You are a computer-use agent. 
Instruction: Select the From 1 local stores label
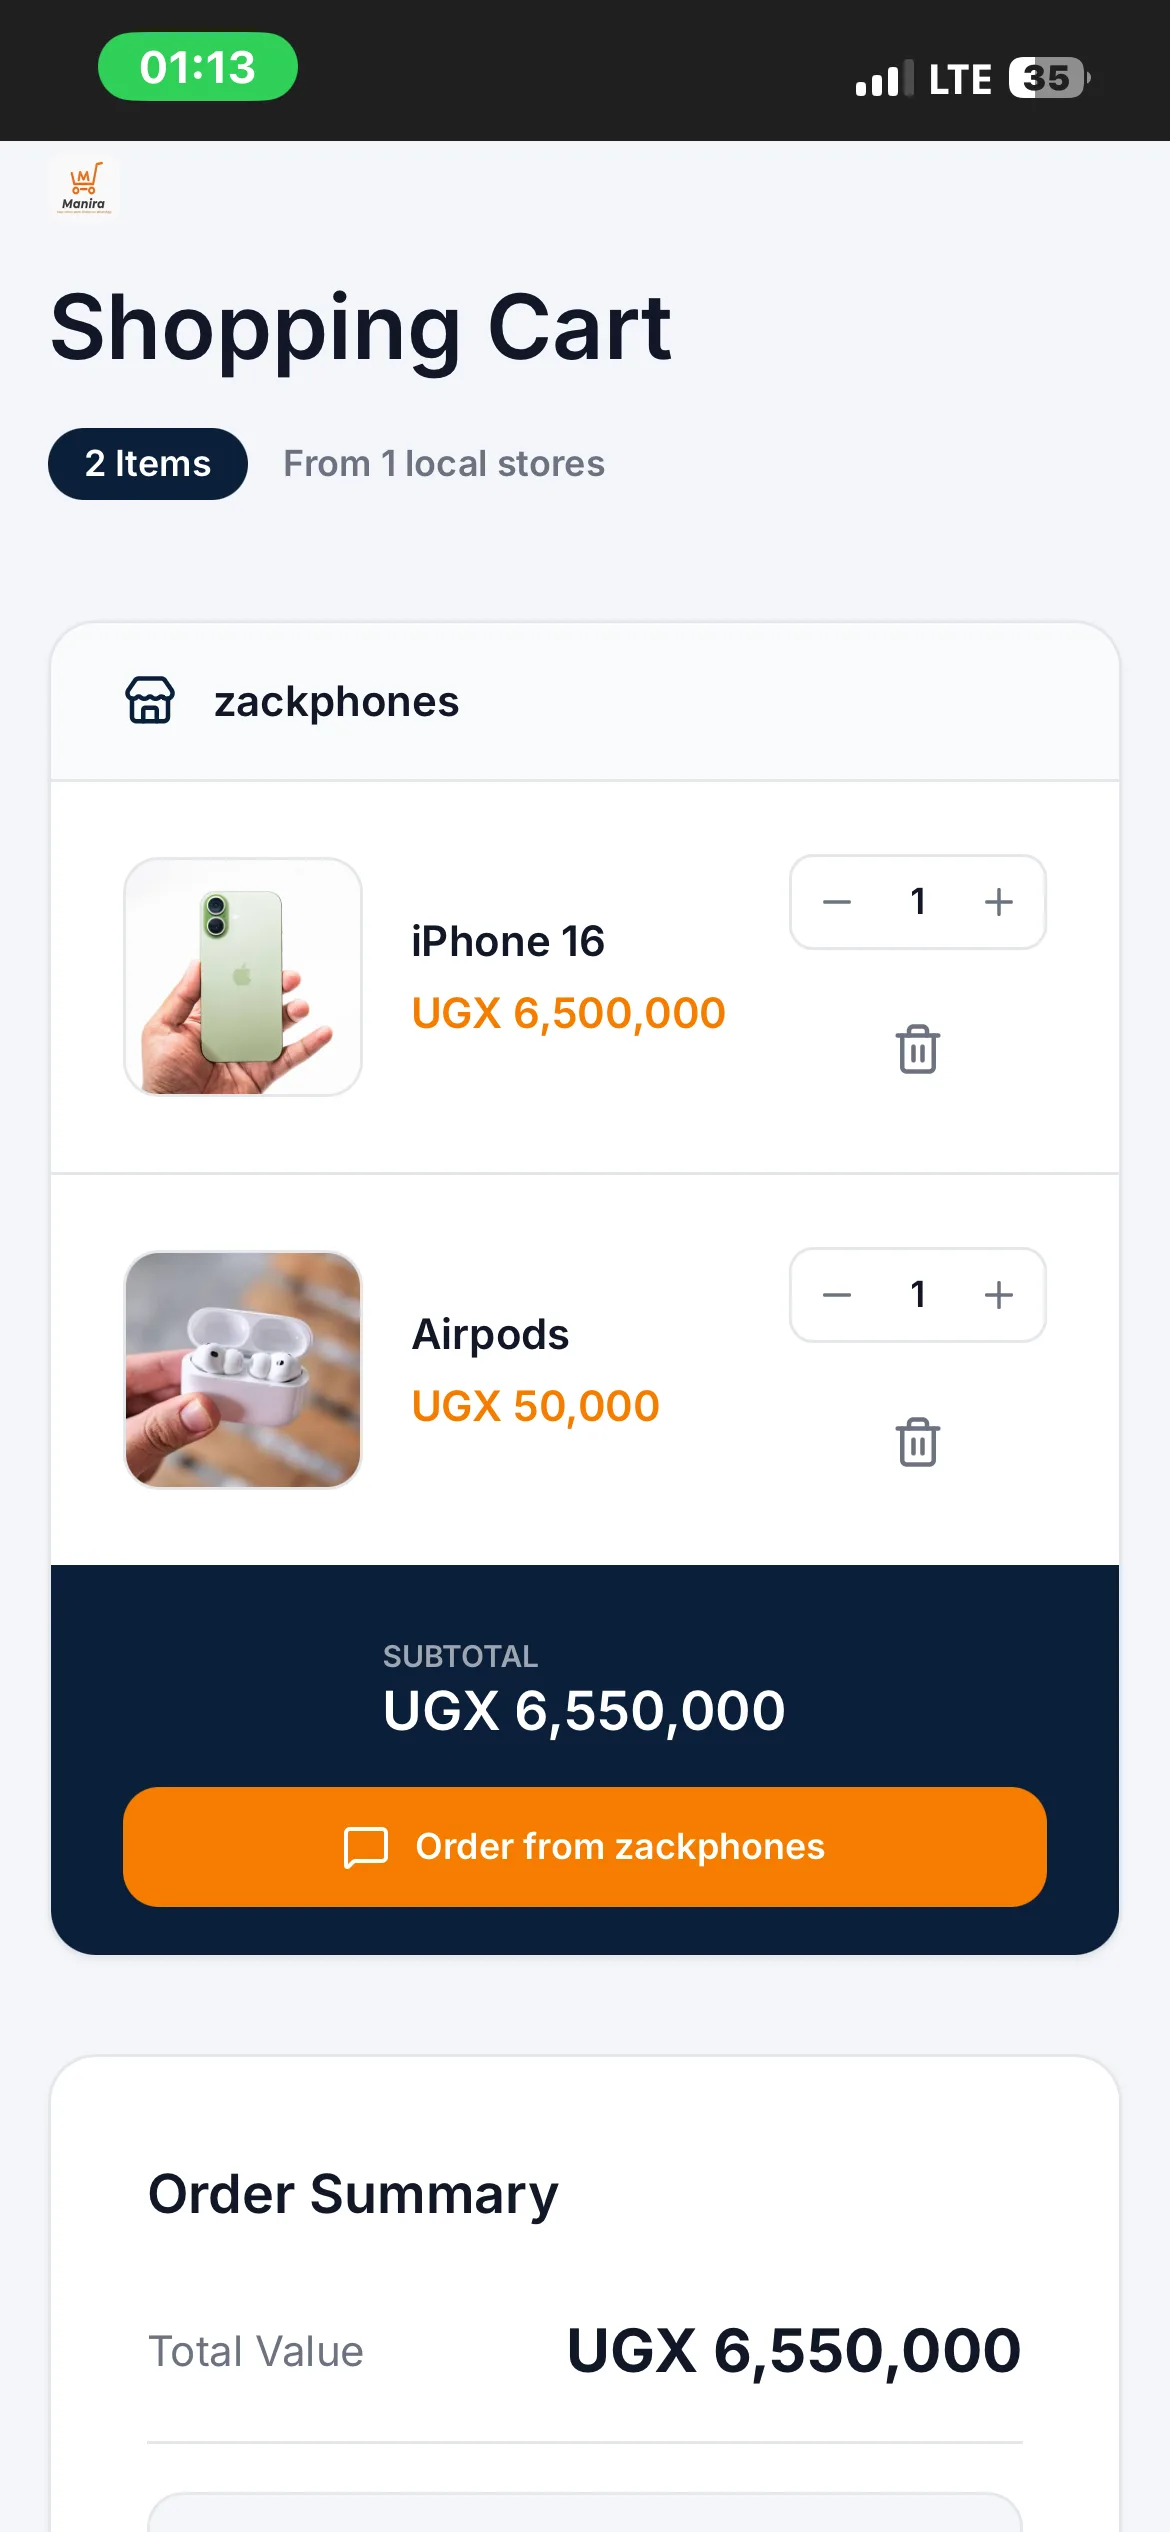coord(443,463)
